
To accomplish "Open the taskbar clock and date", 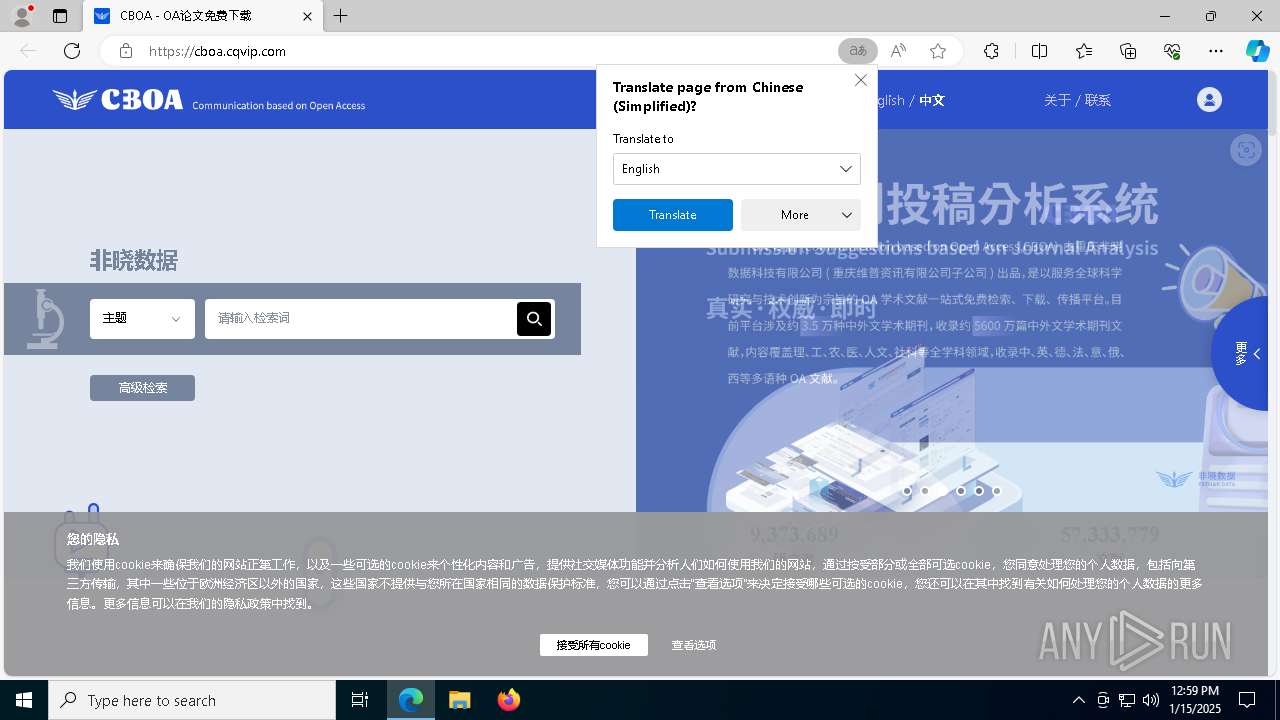I will point(1194,700).
